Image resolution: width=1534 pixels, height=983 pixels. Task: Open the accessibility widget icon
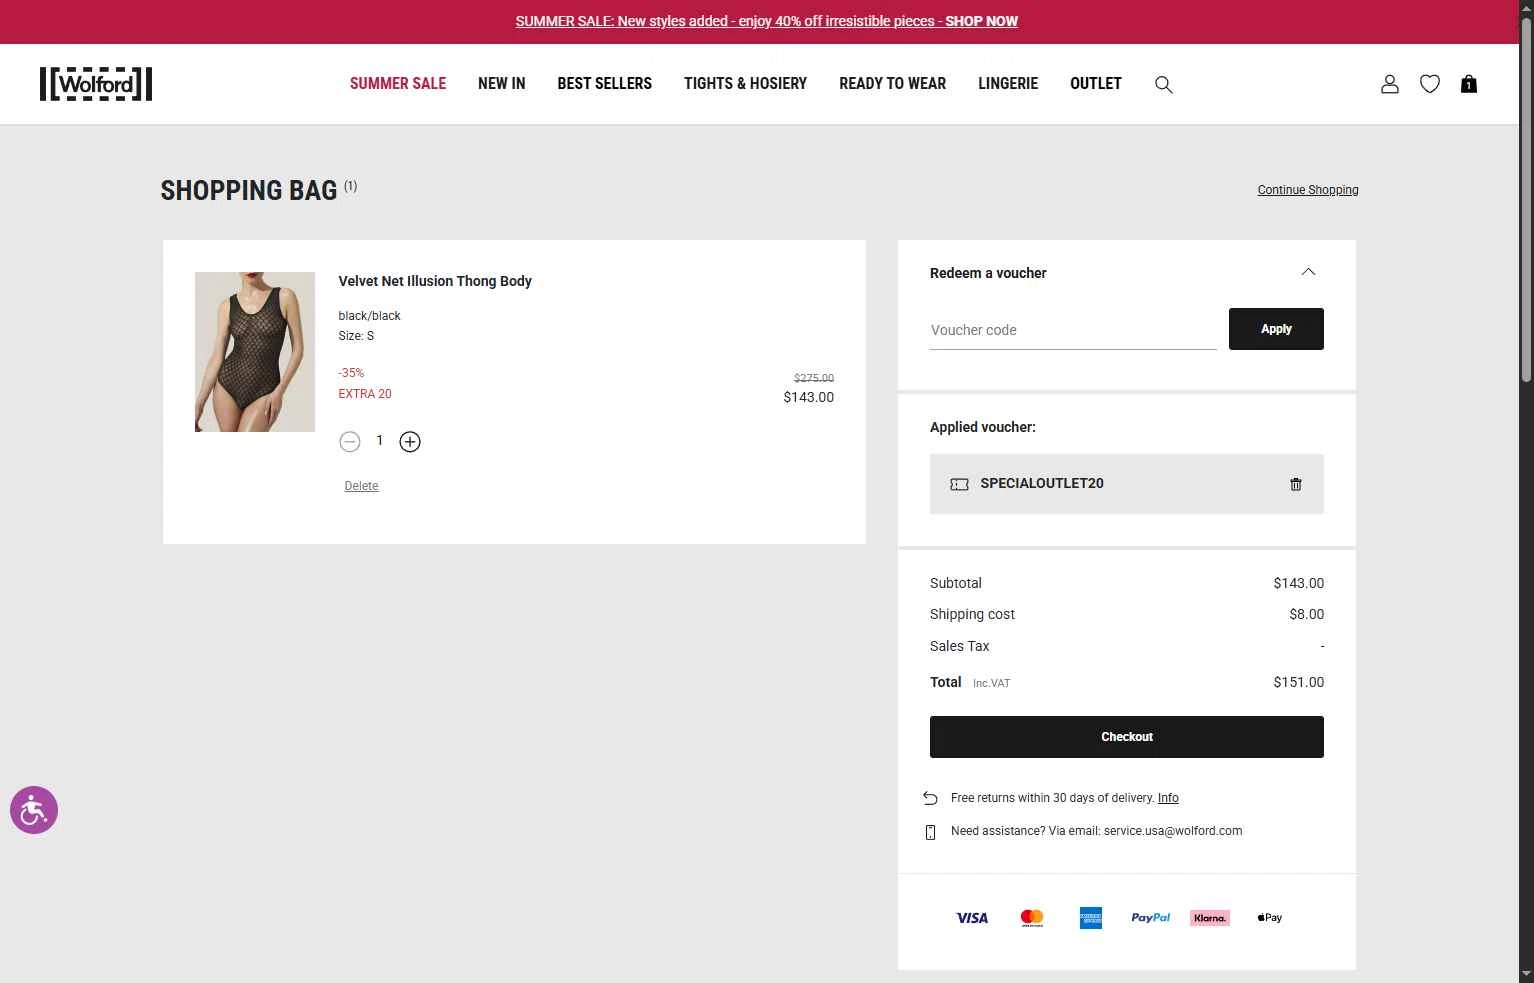pos(34,810)
